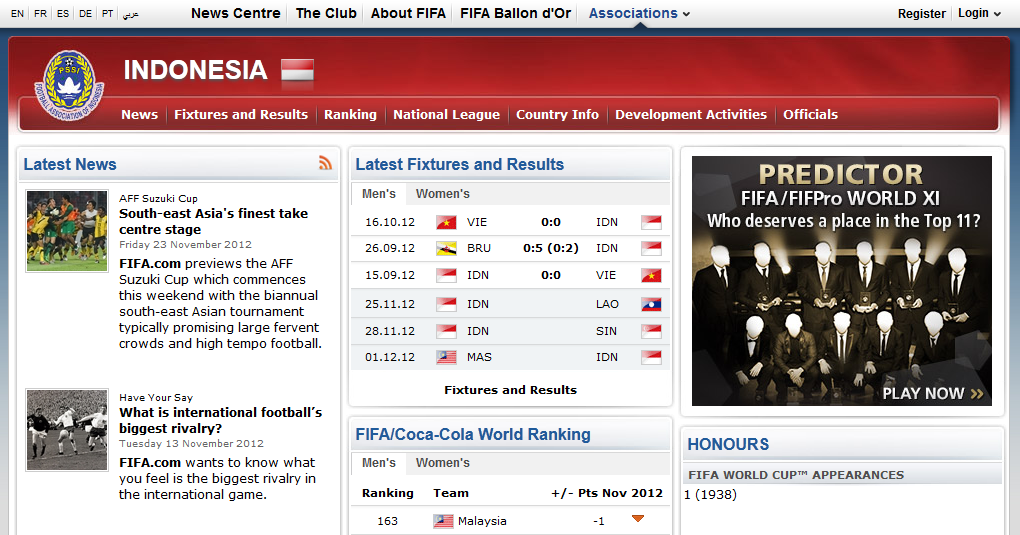Image resolution: width=1020 pixels, height=535 pixels.
Task: Click the Indonesia flag beside the INDONESIA title
Action: pos(297,70)
